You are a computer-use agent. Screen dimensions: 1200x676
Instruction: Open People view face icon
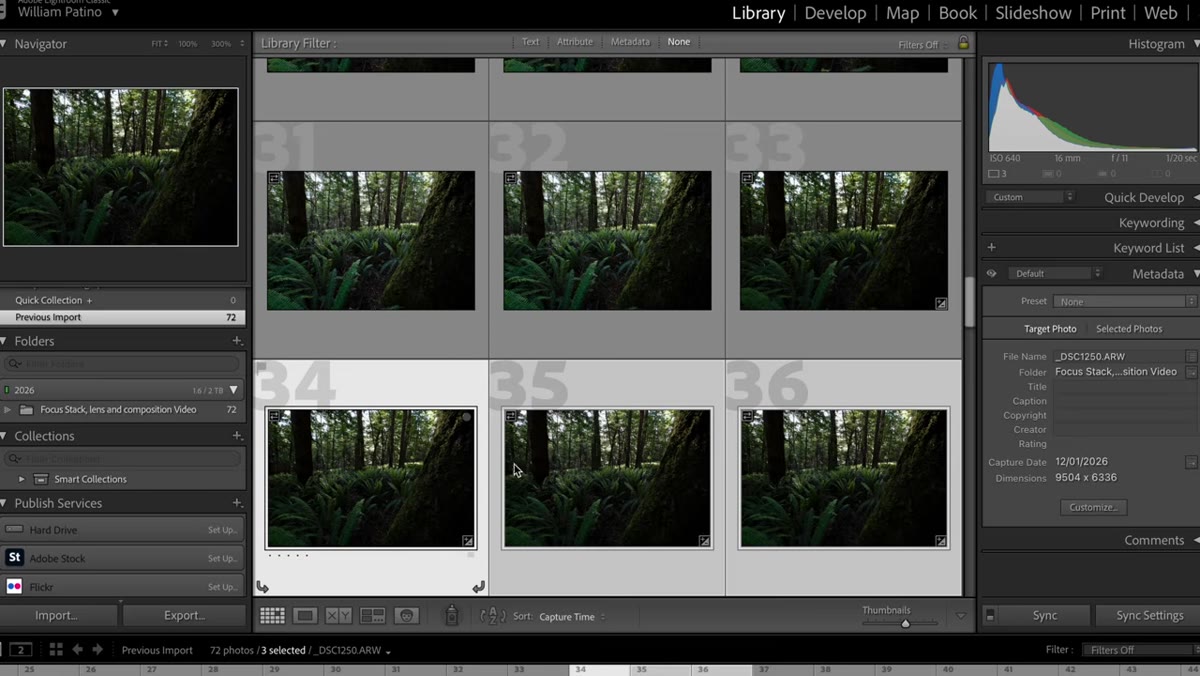click(x=406, y=616)
